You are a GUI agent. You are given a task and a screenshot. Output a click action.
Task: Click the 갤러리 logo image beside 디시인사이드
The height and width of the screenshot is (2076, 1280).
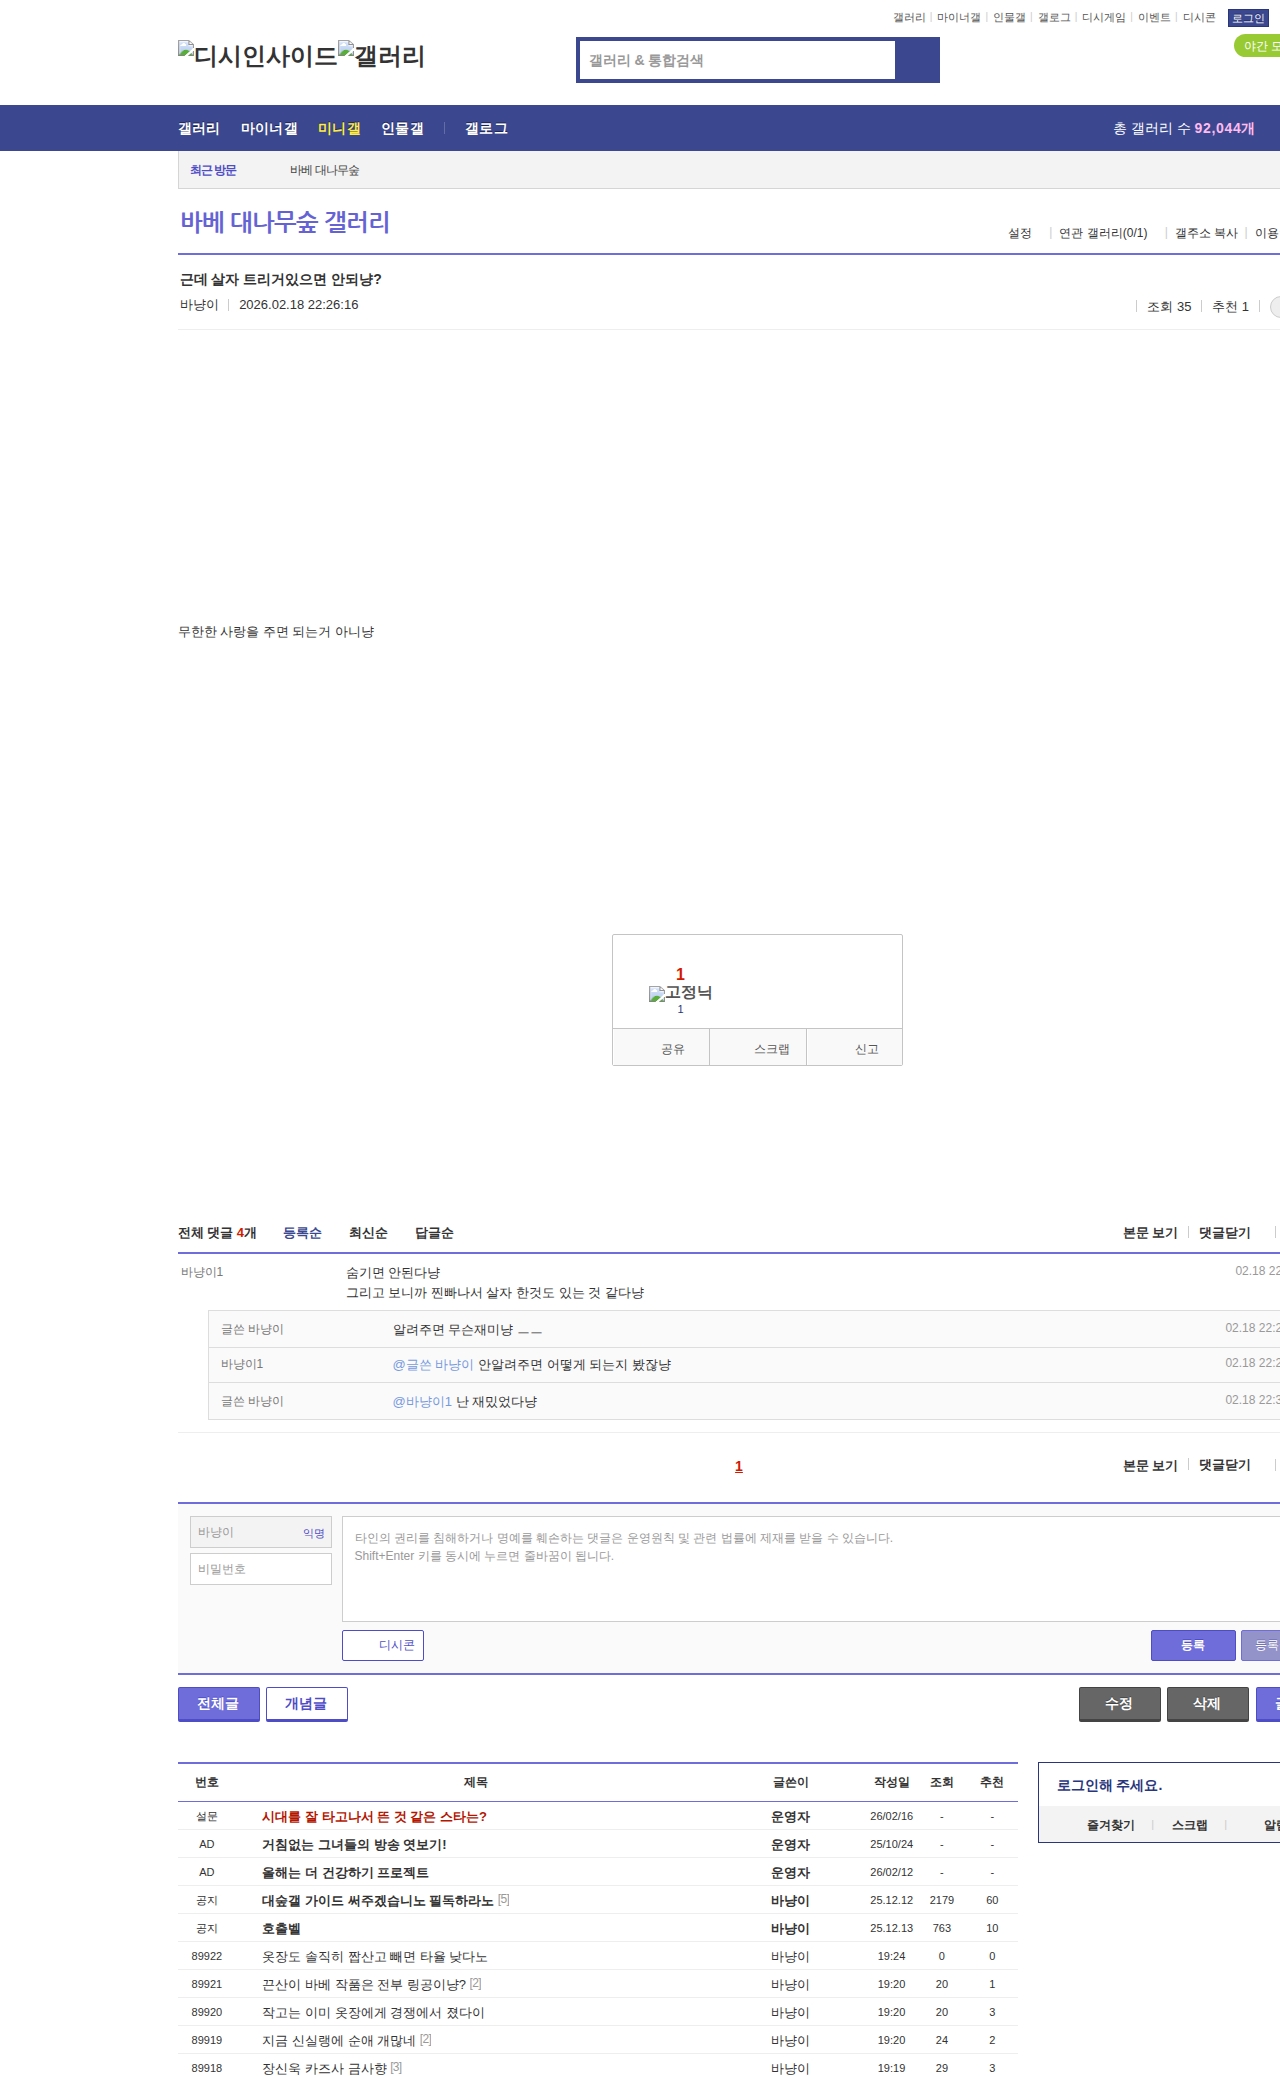pyautogui.click(x=381, y=56)
